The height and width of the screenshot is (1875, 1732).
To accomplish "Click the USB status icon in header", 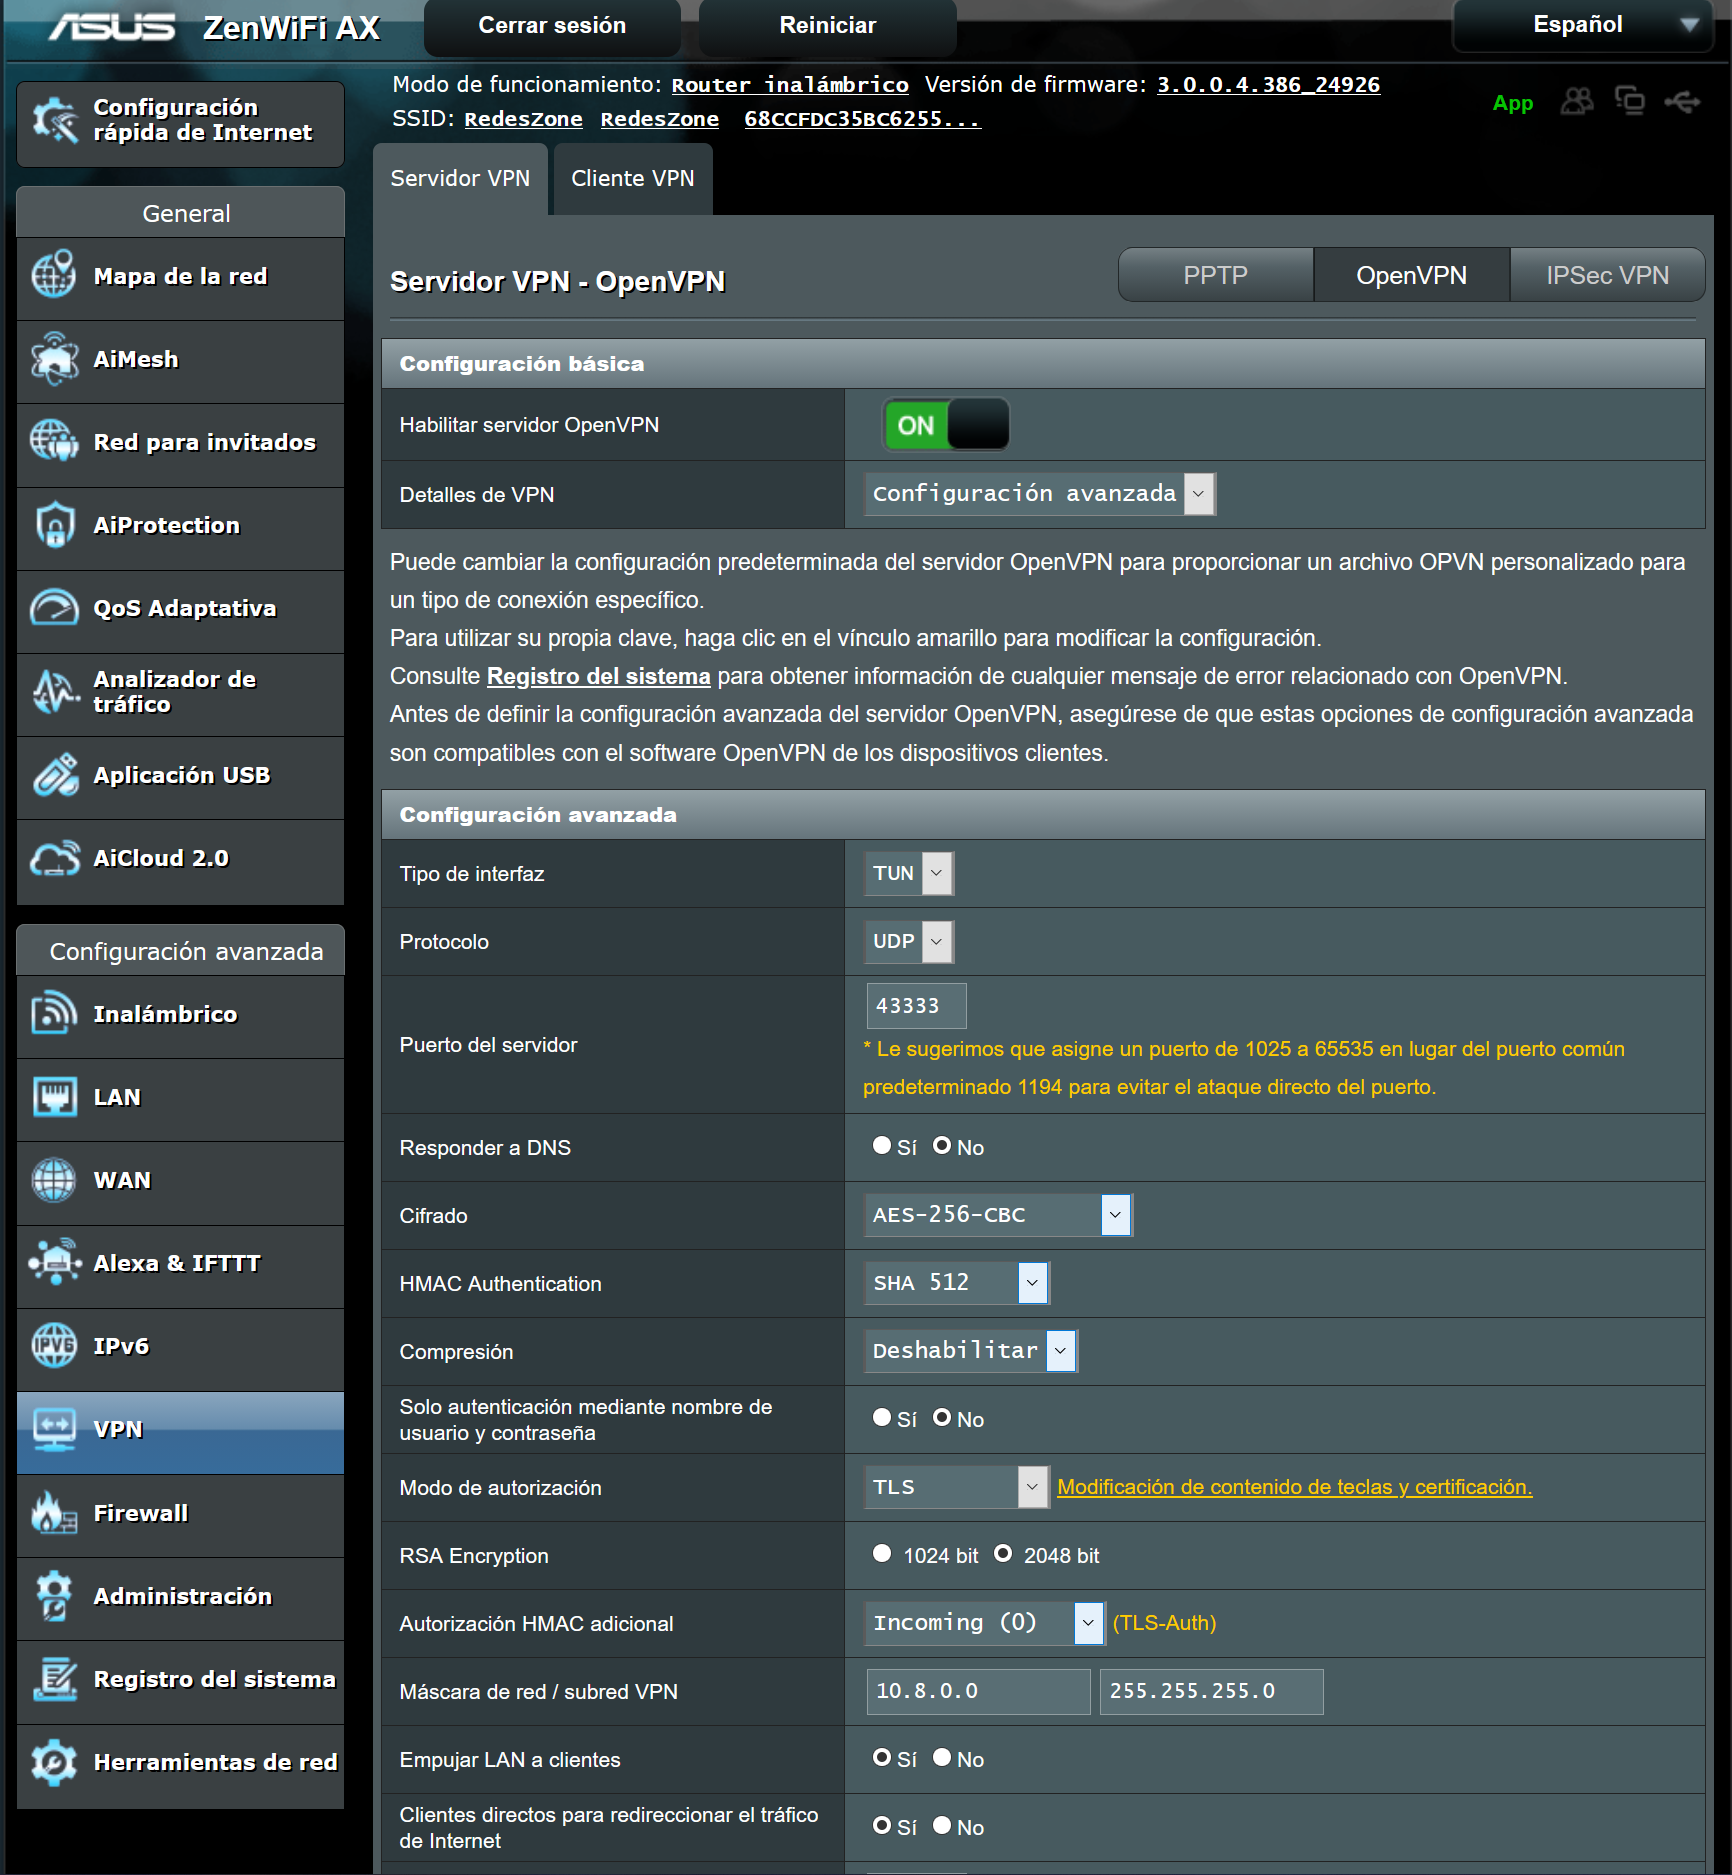I will 1682,102.
